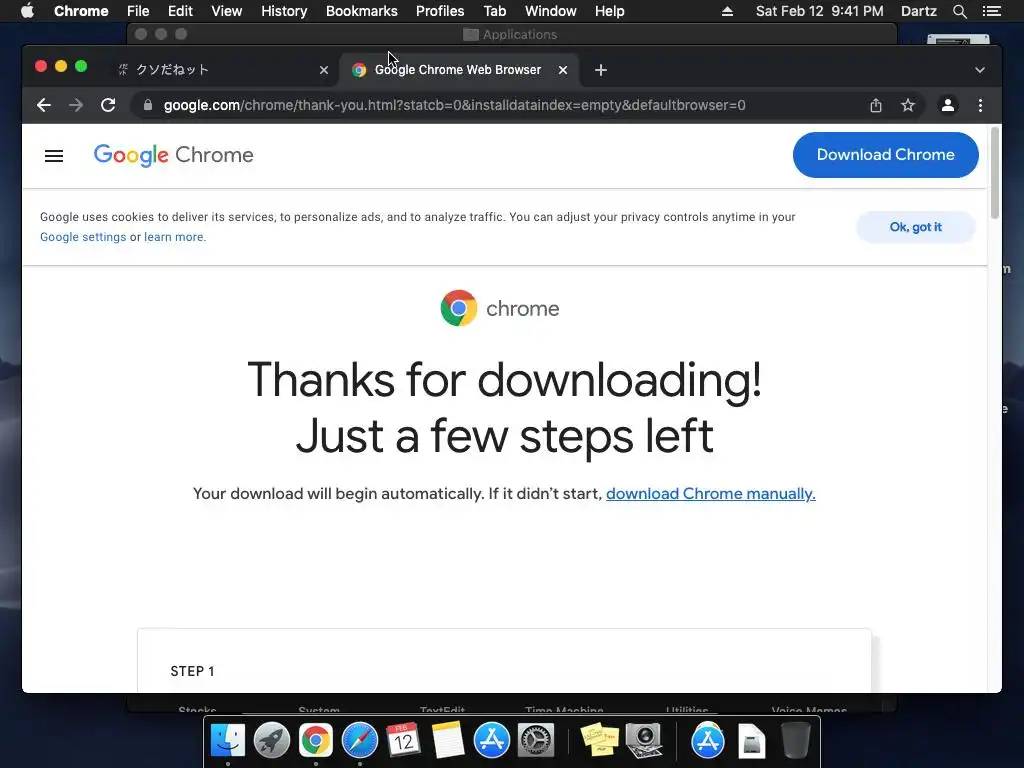Click the disk image file in Dock
Screen dimensions: 1024x768
coord(752,741)
